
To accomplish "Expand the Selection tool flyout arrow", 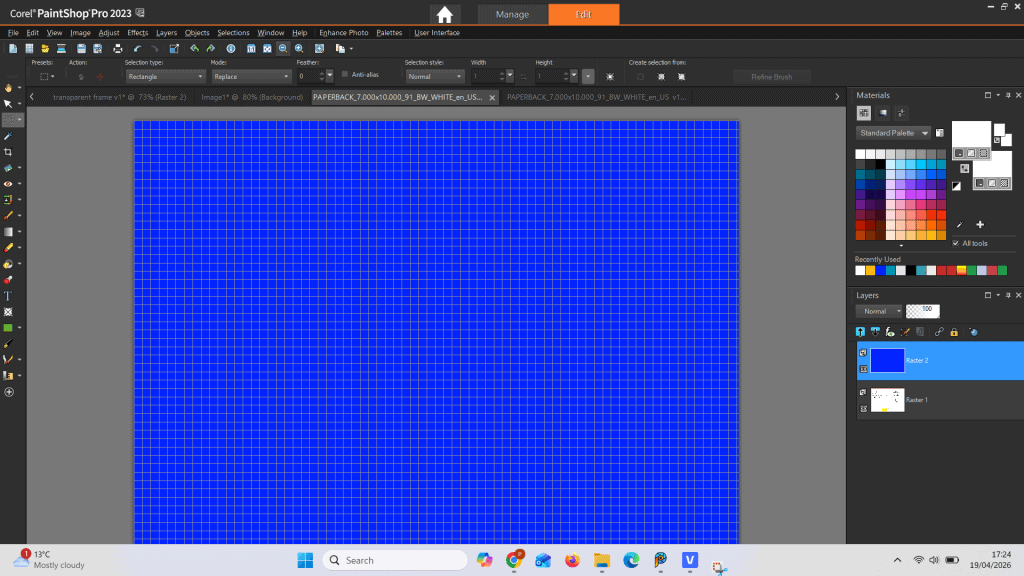I will (20, 120).
